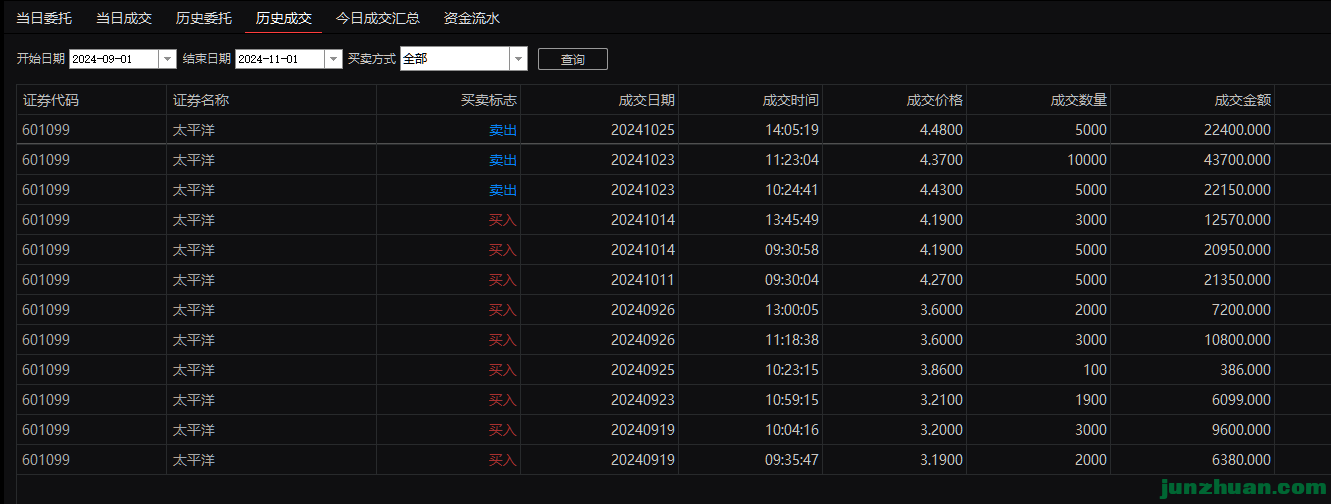Screen dimensions: 1331x504
Task: Select the trade time 11:18:38
Action: coord(792,340)
